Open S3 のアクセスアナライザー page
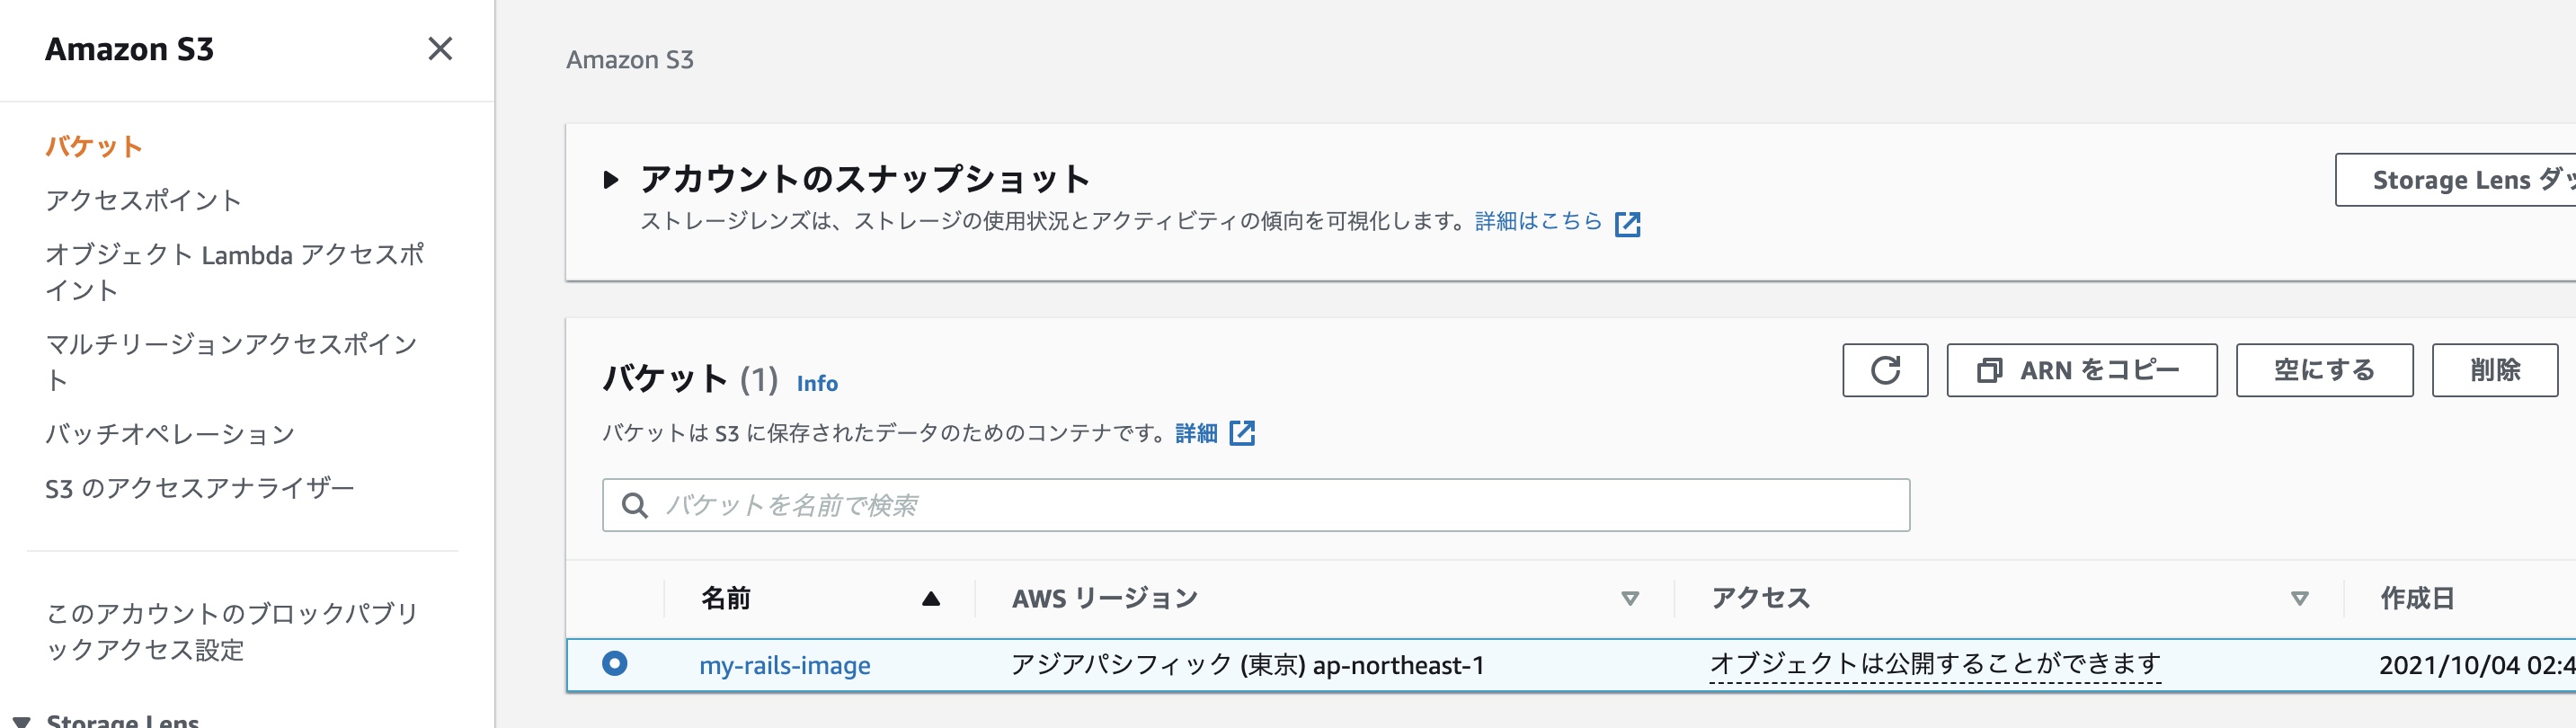The width and height of the screenshot is (2576, 728). (200, 488)
